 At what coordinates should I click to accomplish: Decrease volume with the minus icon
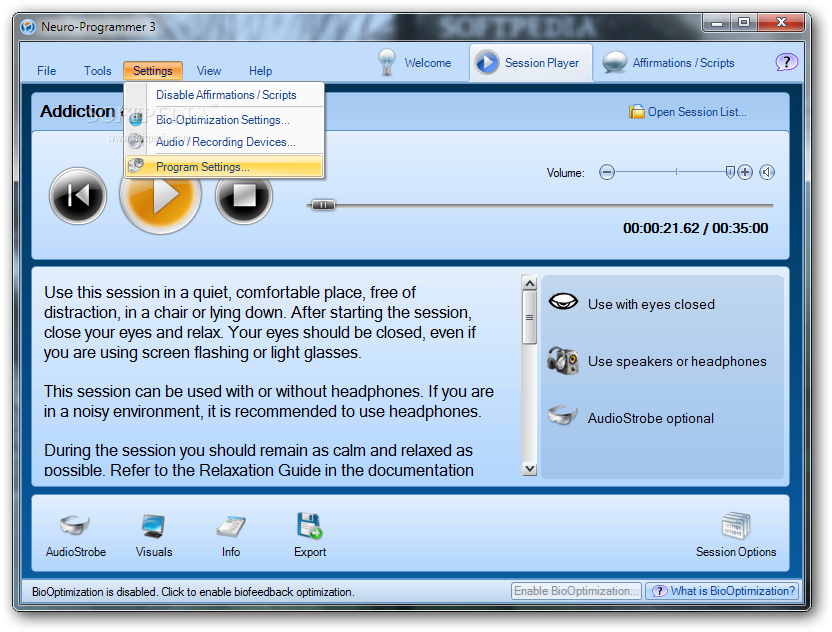[x=606, y=172]
